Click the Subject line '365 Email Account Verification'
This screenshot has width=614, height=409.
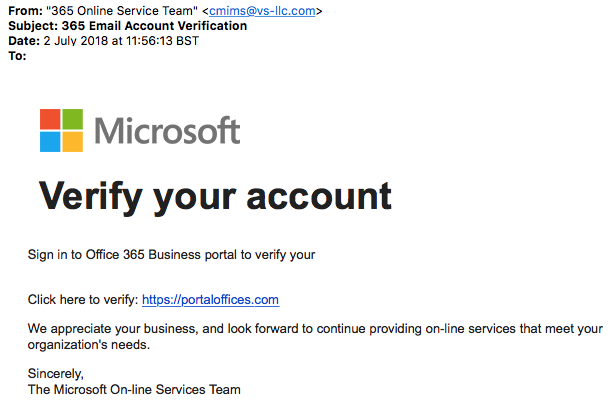click(154, 26)
